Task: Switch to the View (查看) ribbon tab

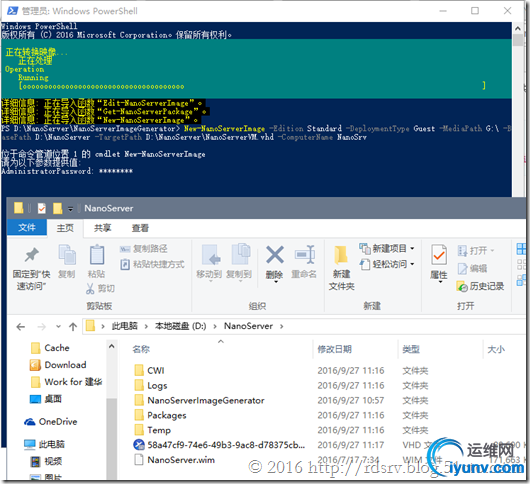Action: 140,228
